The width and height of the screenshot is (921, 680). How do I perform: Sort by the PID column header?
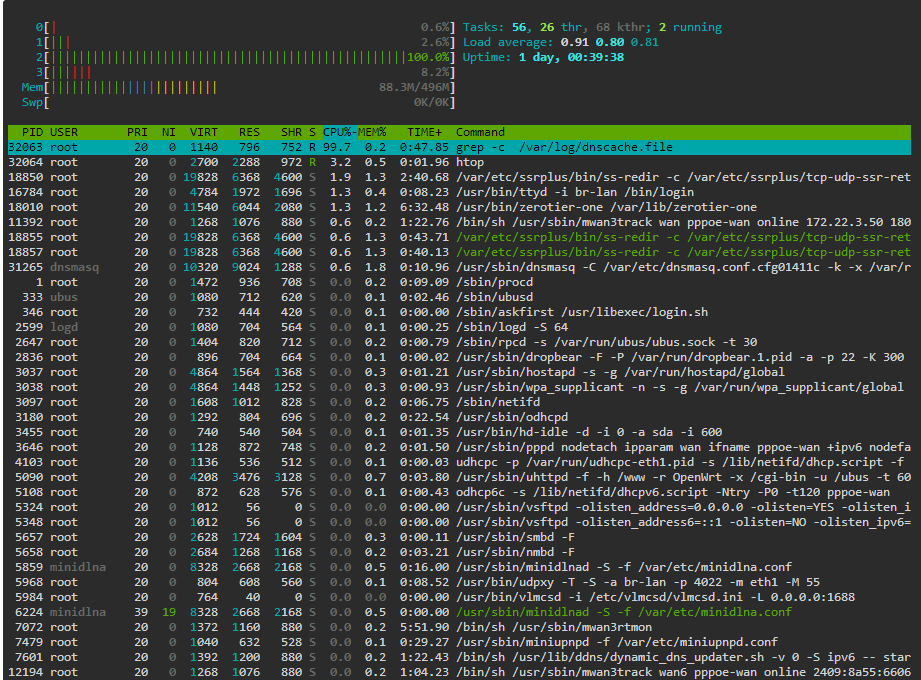point(32,132)
